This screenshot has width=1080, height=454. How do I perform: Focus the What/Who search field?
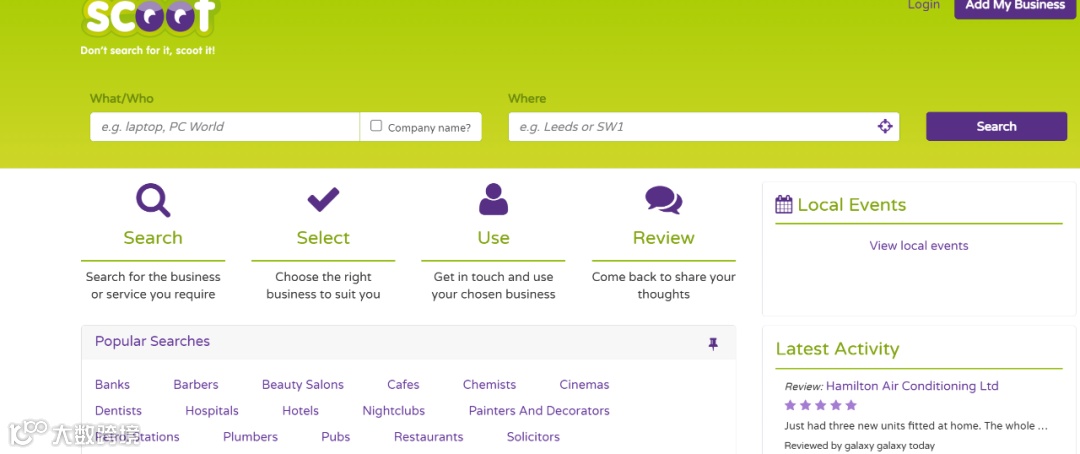225,127
